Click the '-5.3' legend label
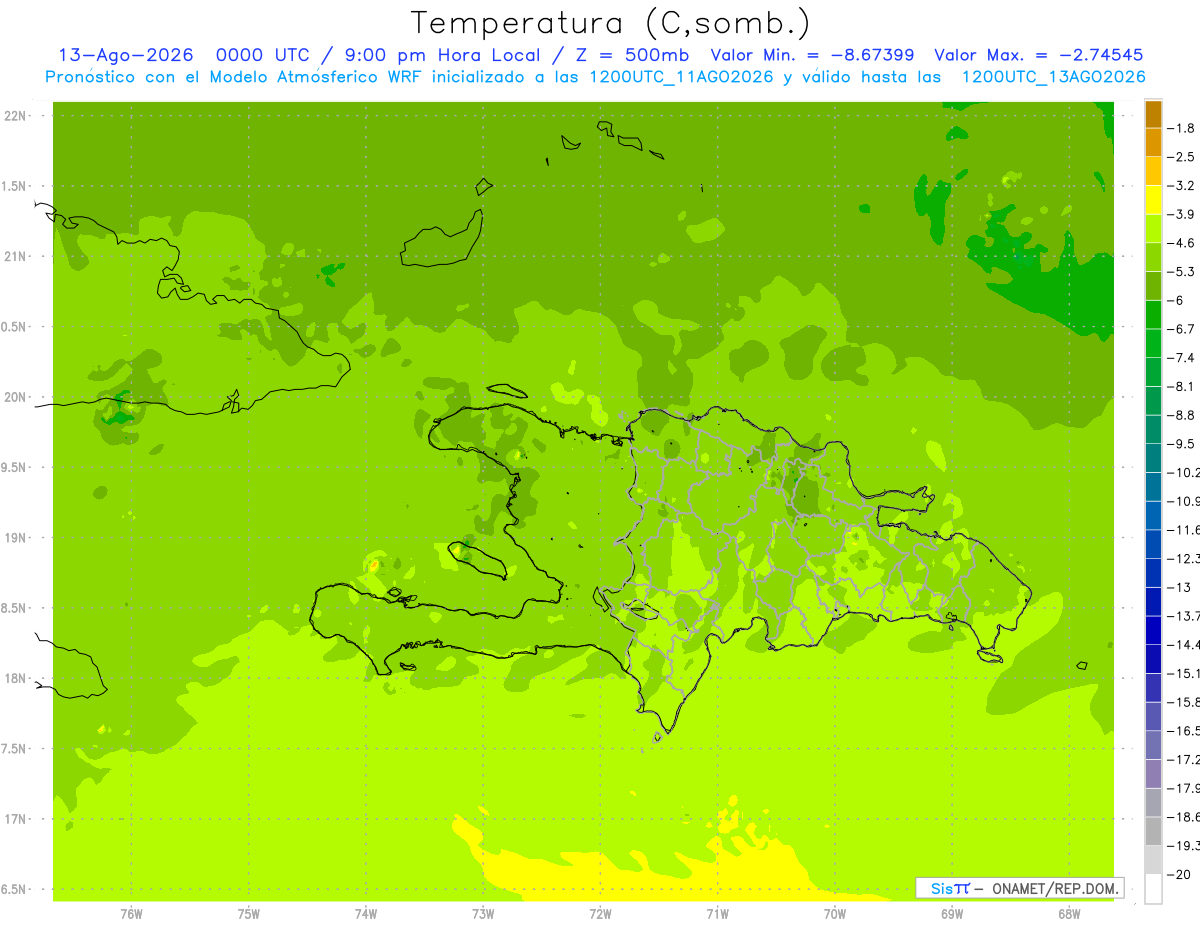 click(1181, 271)
